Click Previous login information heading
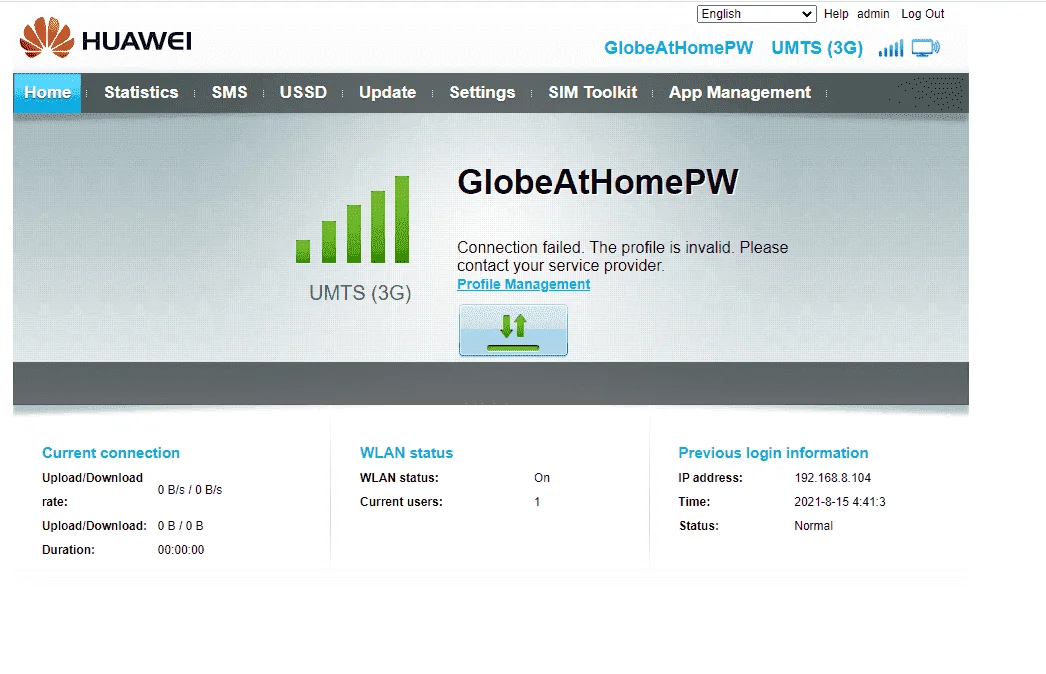This screenshot has height=674, width=1046. pos(773,453)
